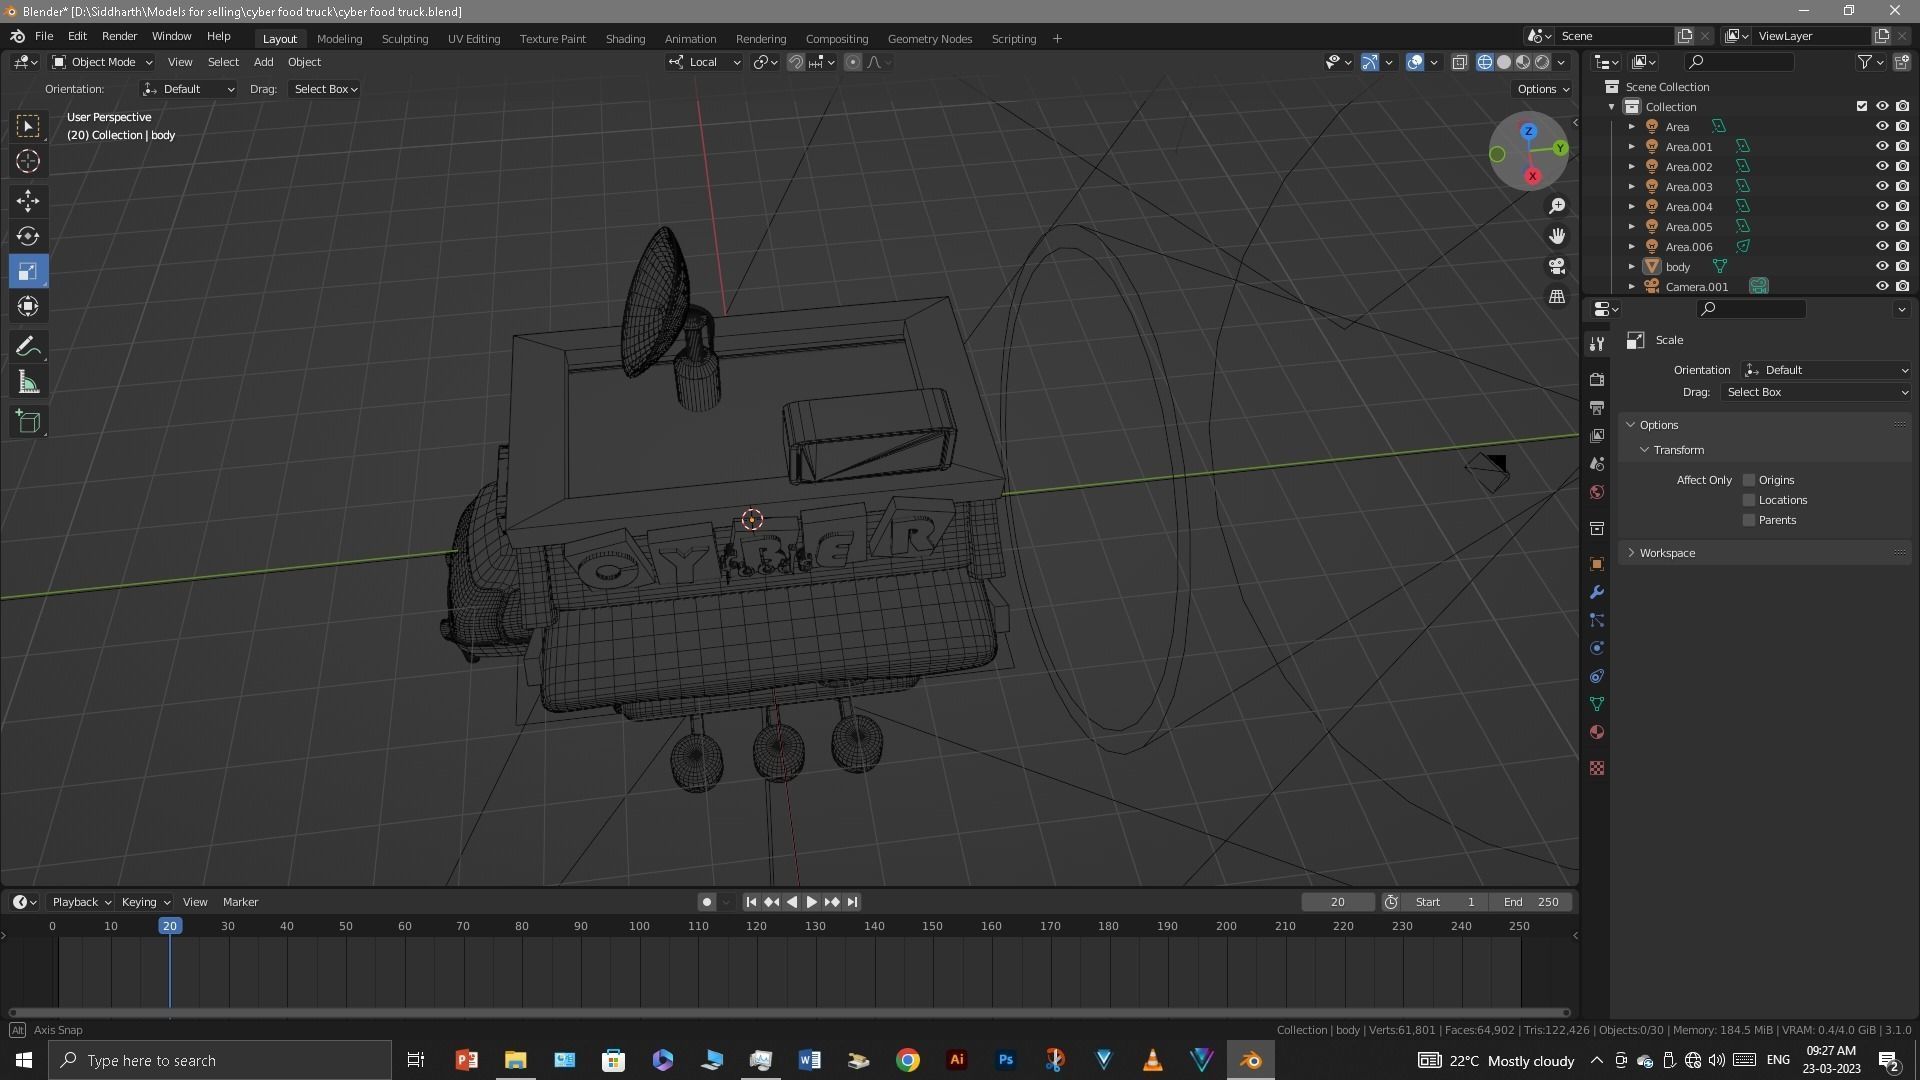The width and height of the screenshot is (1920, 1080).
Task: Select the Measure tool
Action: tap(28, 382)
